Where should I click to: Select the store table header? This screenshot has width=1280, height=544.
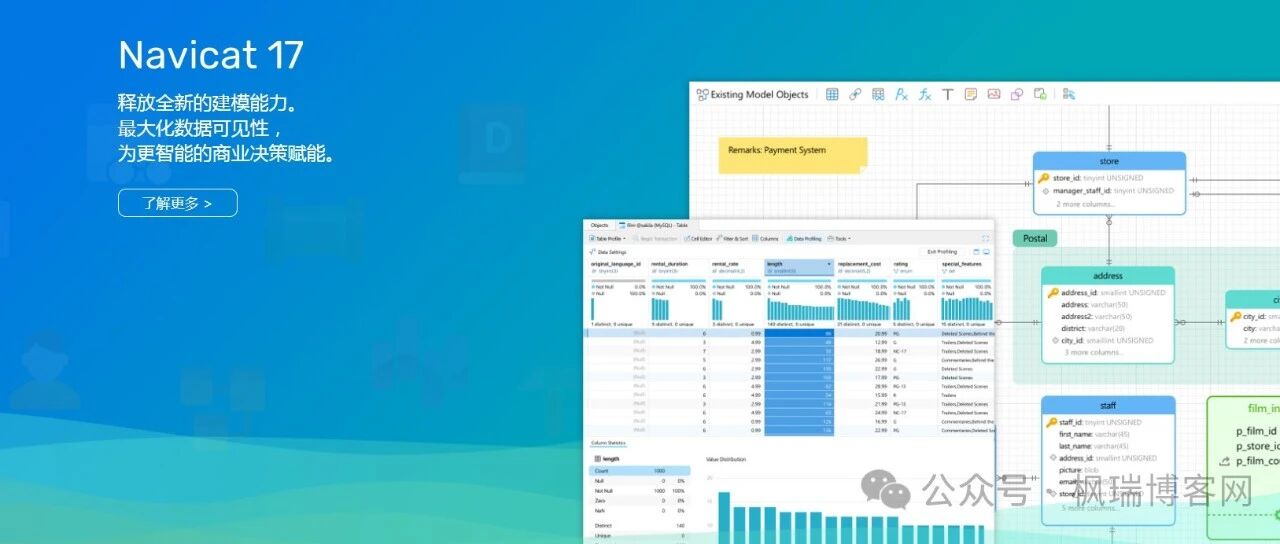tap(1109, 161)
